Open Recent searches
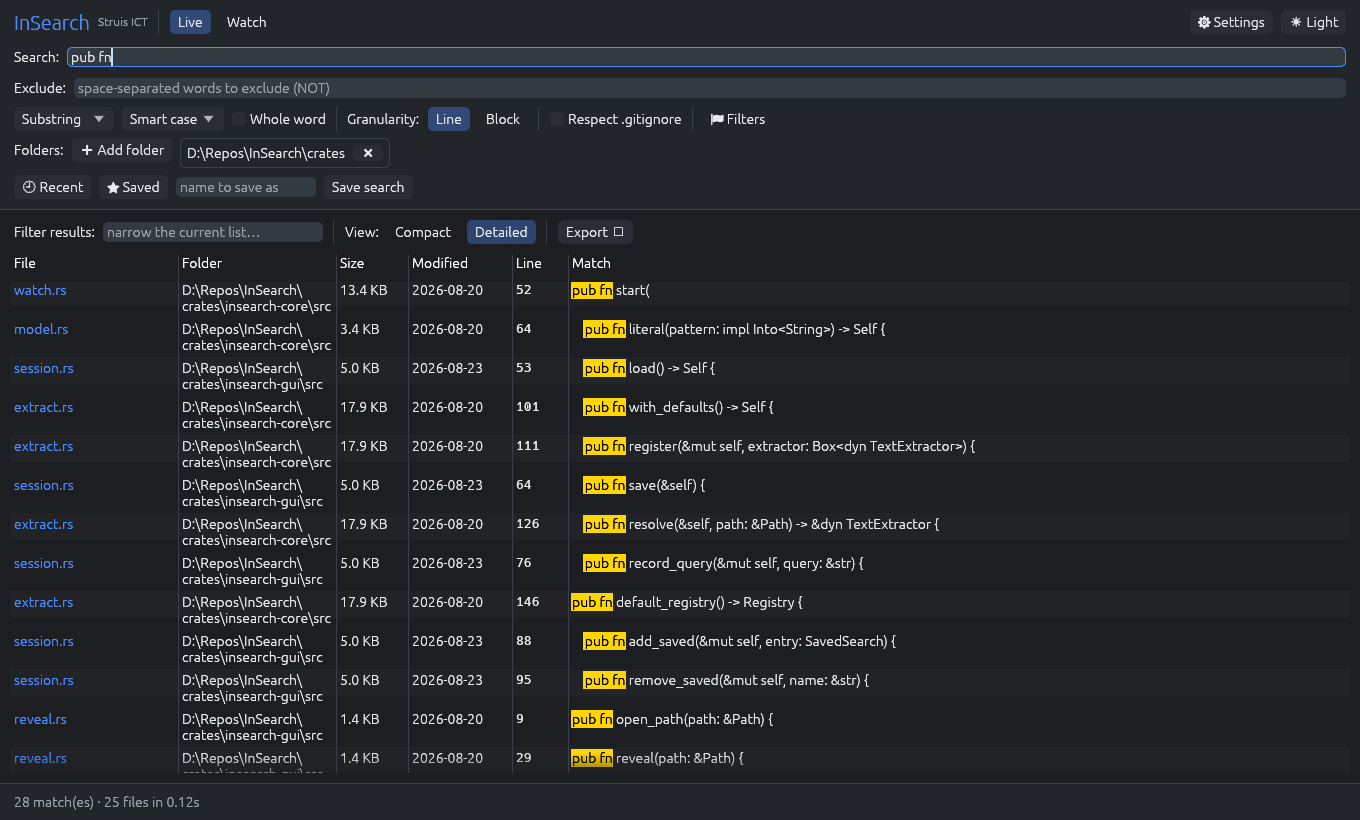 (53, 187)
